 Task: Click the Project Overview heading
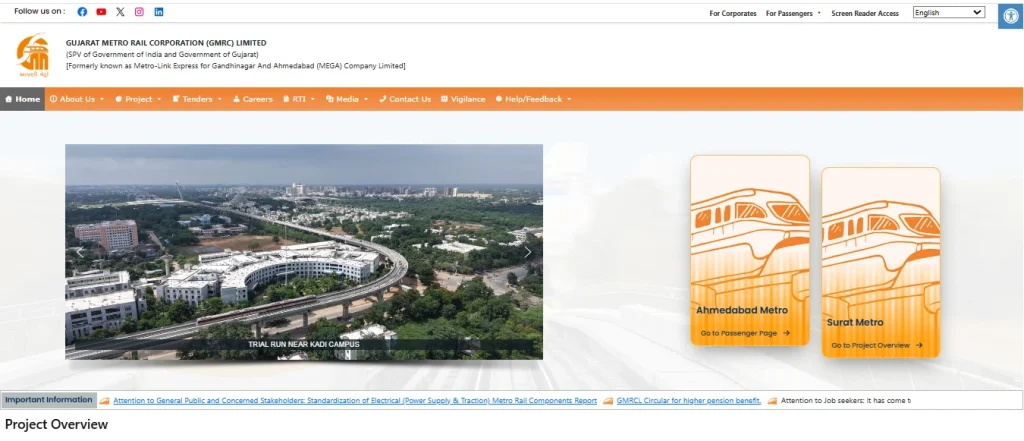[x=56, y=425]
